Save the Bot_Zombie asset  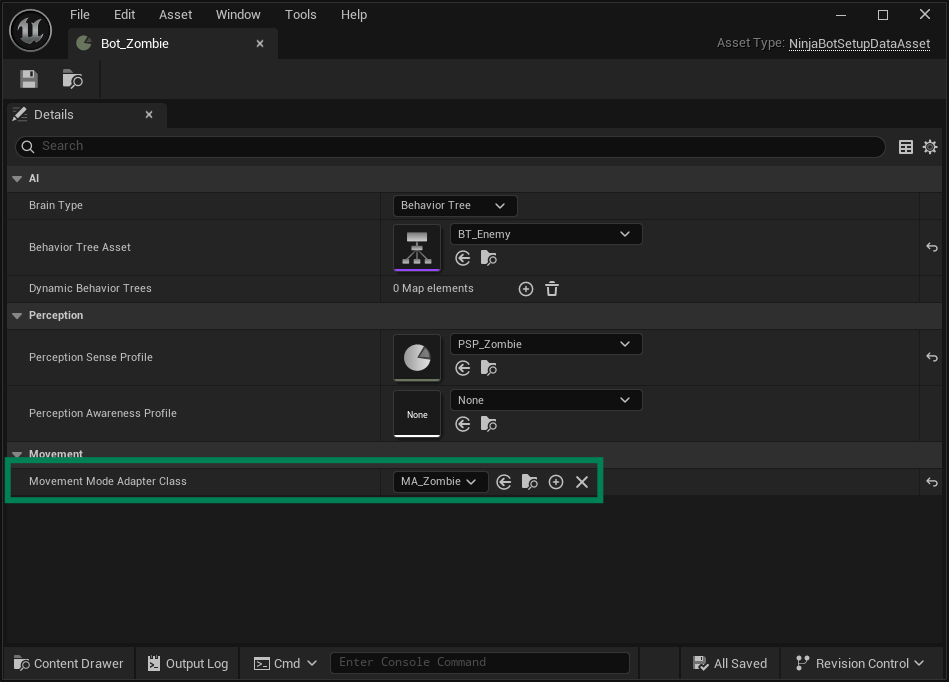tap(28, 78)
